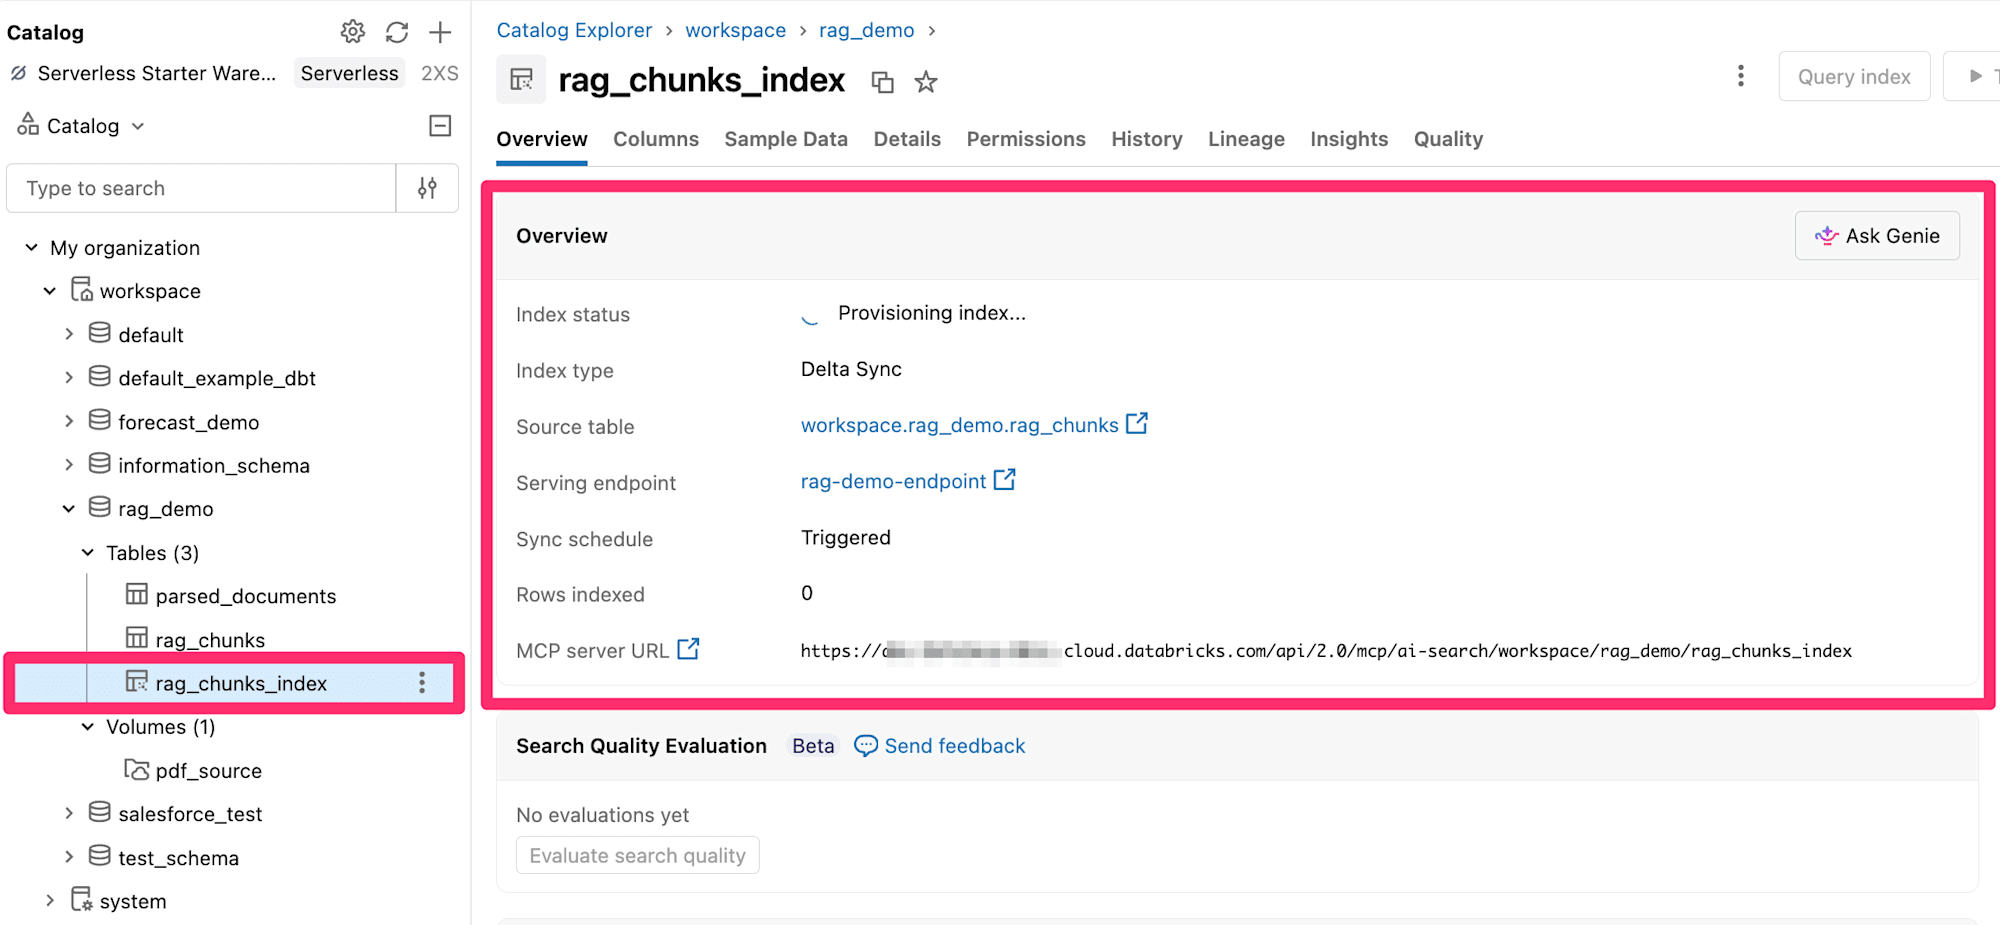Select the pdf_source volume folder icon

tap(137, 769)
